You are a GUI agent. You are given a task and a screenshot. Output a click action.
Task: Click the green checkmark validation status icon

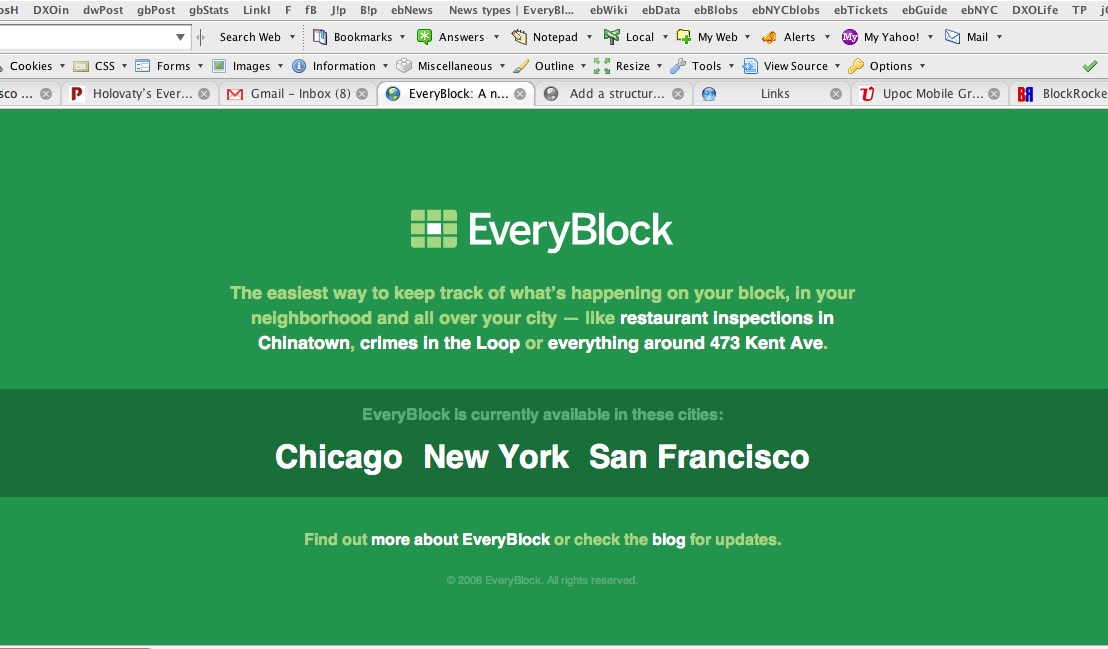click(x=1090, y=66)
